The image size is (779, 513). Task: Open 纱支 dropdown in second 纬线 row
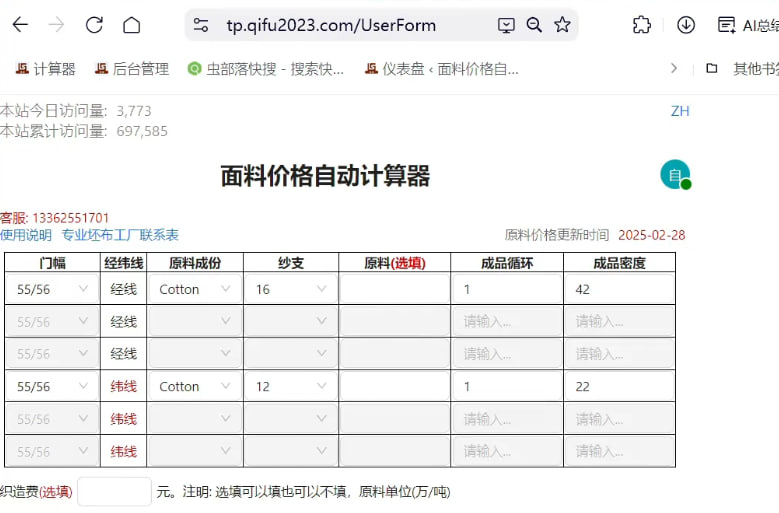pos(291,419)
